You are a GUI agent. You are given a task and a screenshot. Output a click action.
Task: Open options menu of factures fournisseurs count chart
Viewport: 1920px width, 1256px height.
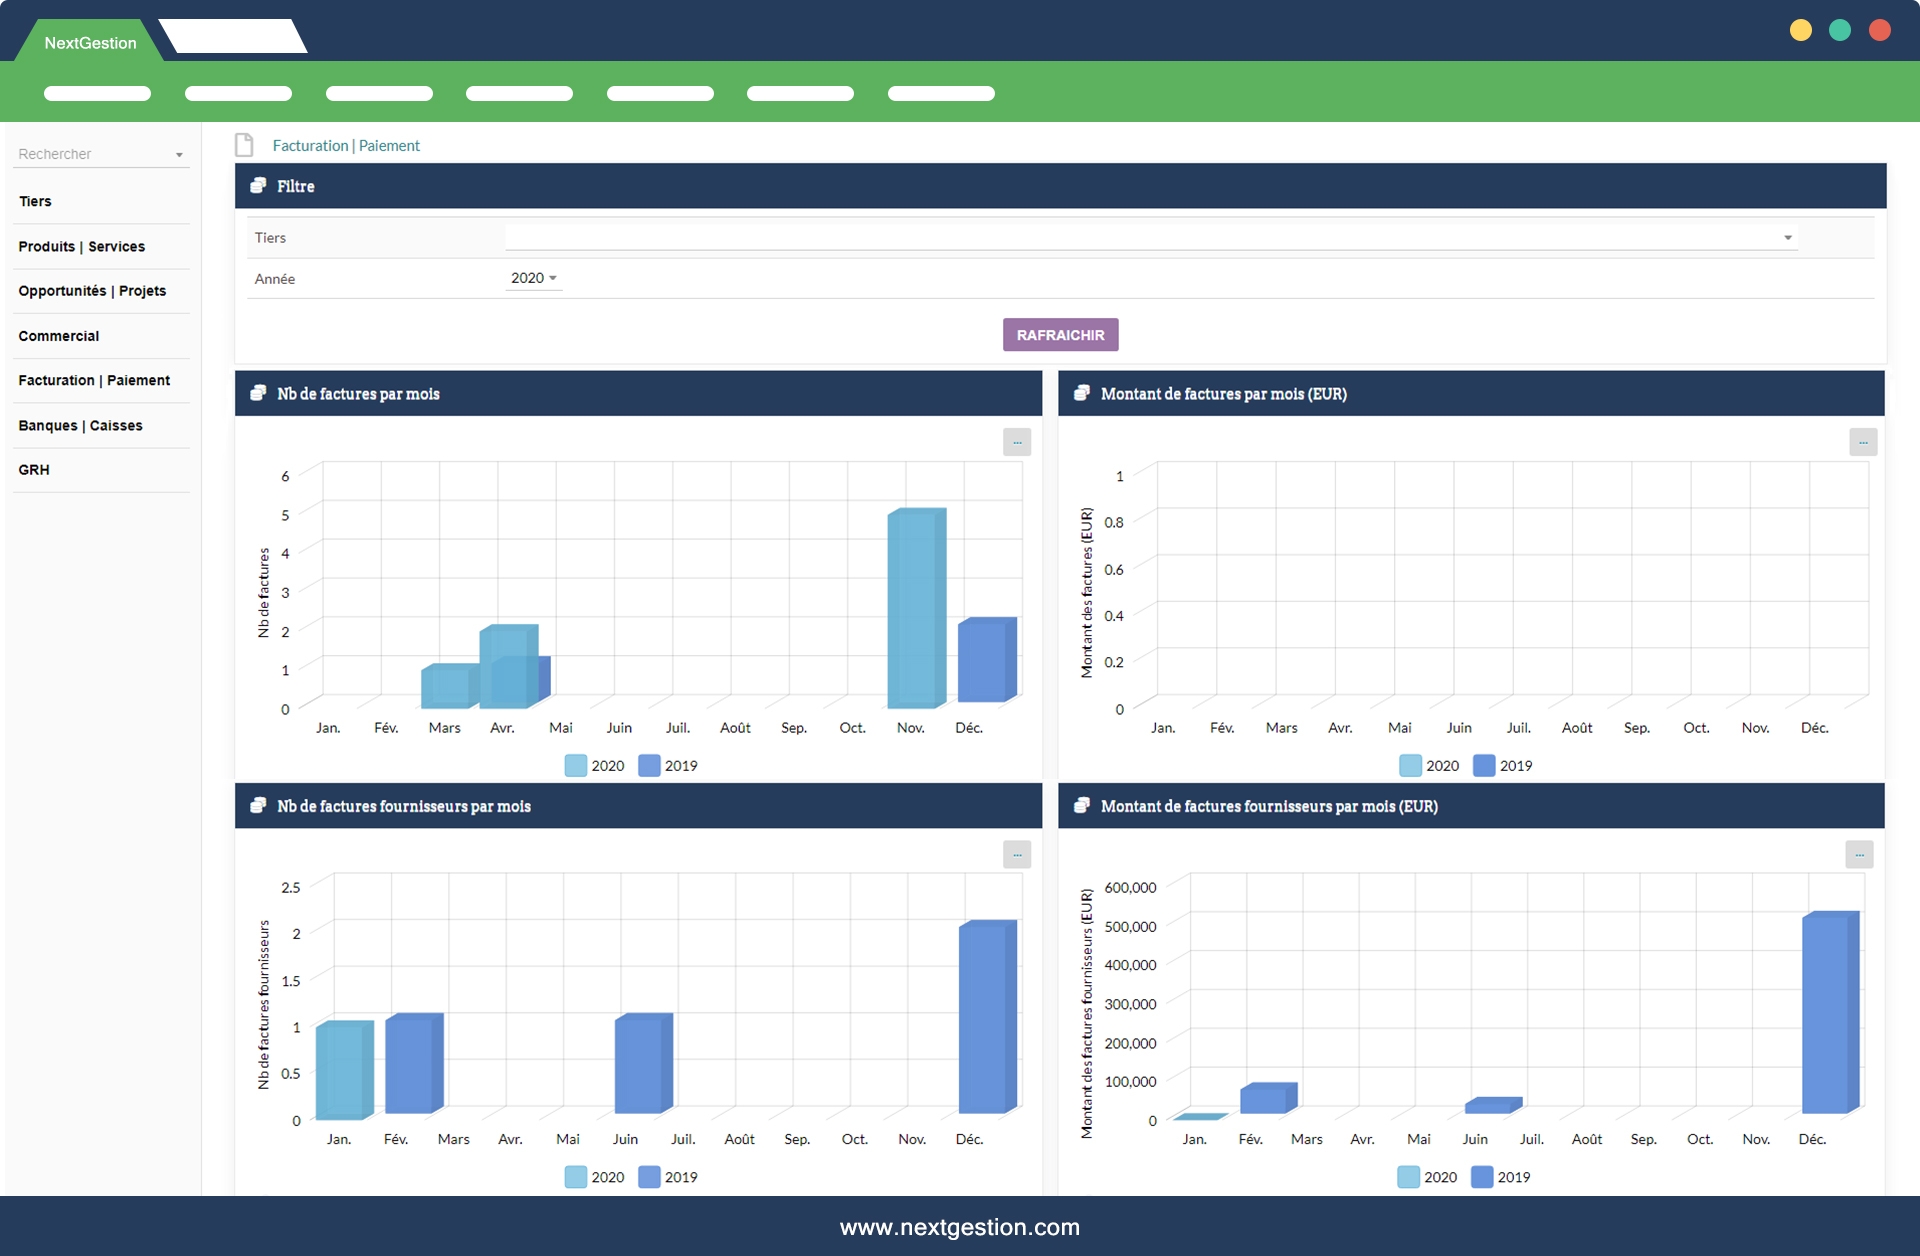coord(1016,854)
